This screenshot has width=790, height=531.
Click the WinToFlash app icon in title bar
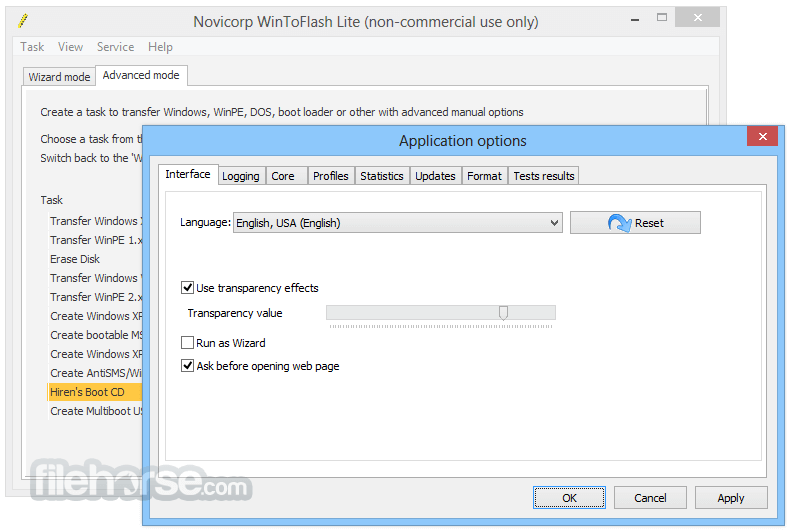23,21
